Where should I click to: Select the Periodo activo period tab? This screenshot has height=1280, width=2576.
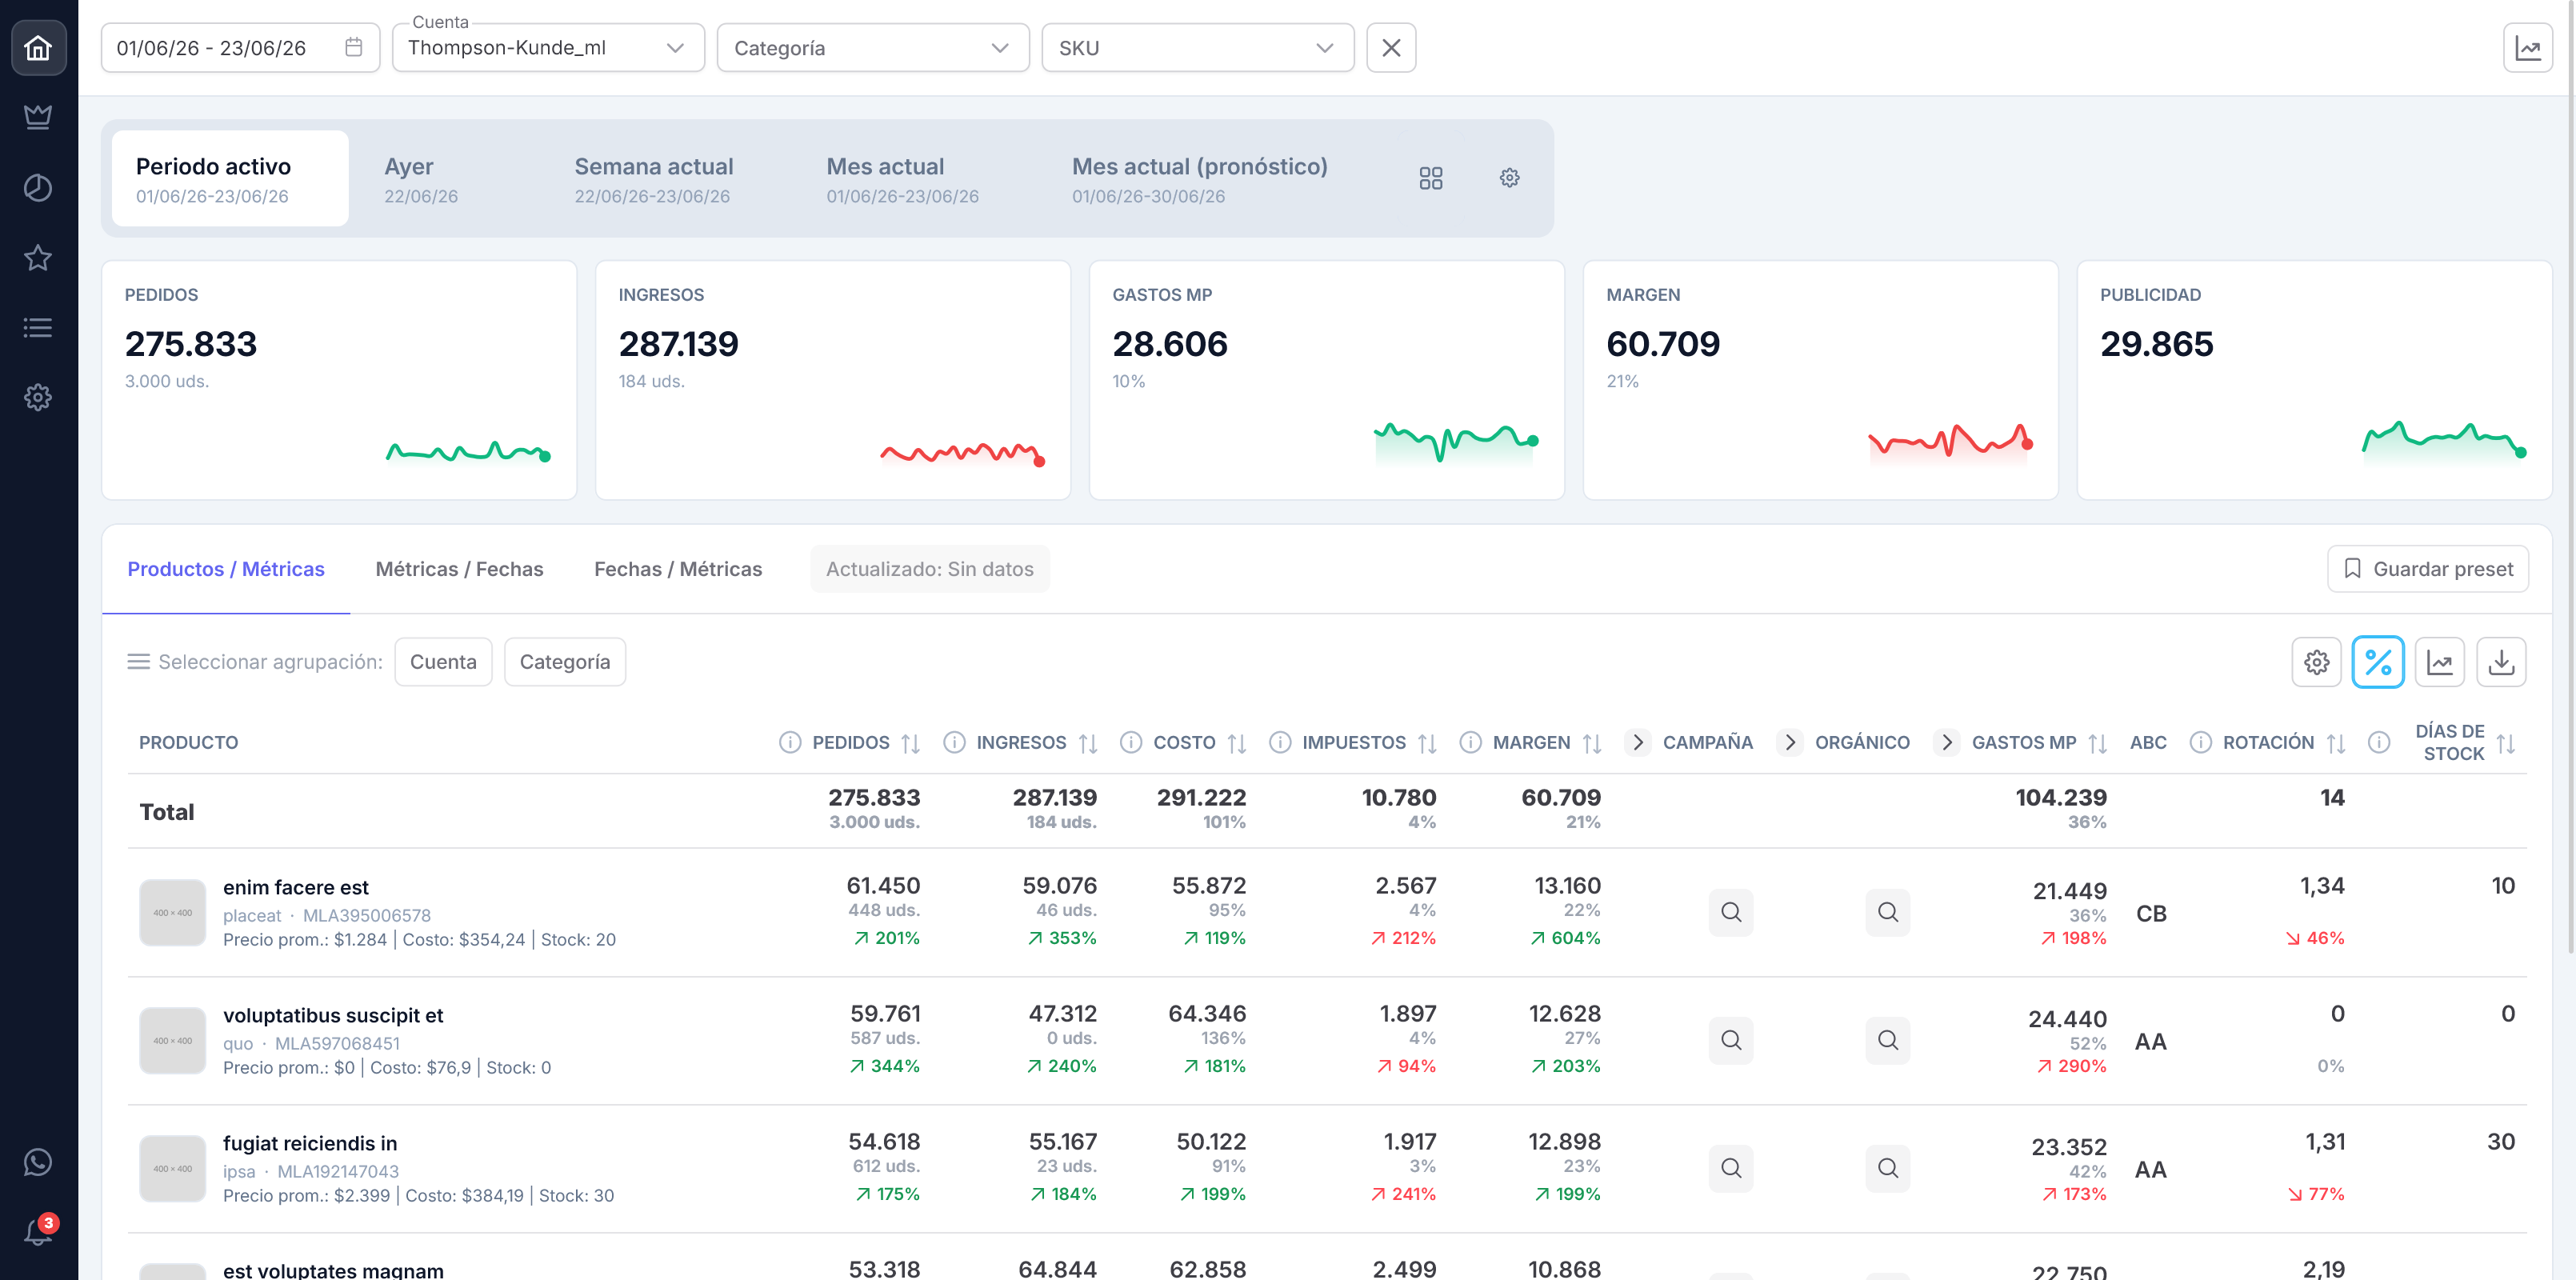[230, 179]
